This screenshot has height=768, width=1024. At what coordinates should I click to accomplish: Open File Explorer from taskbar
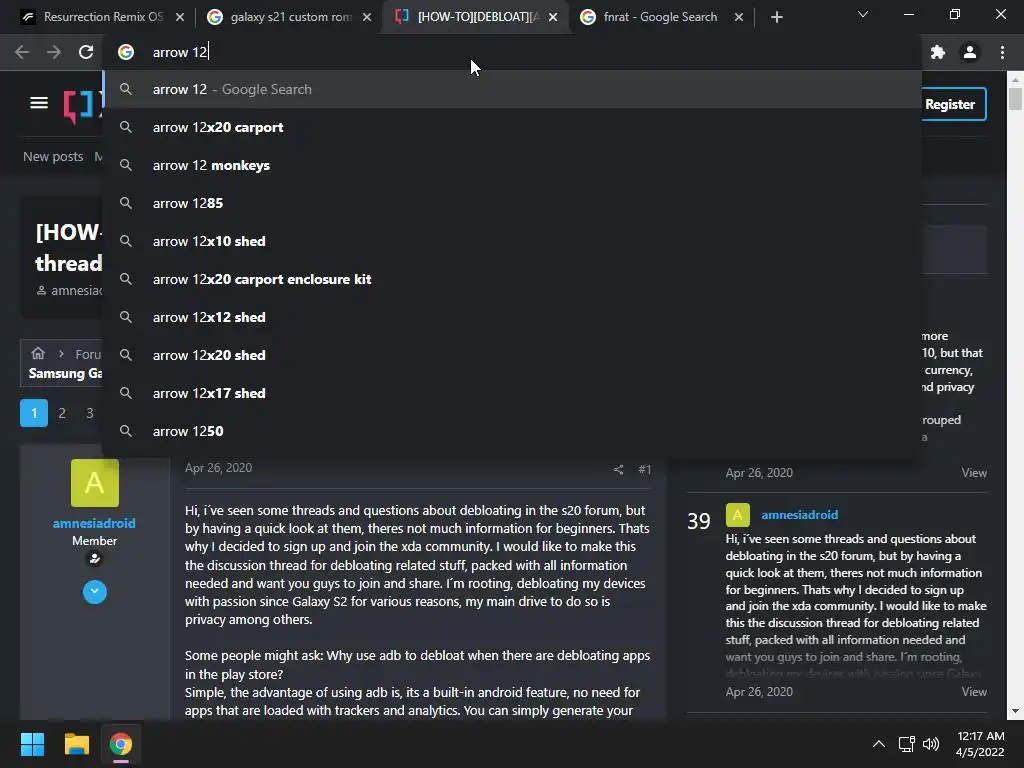[76, 744]
